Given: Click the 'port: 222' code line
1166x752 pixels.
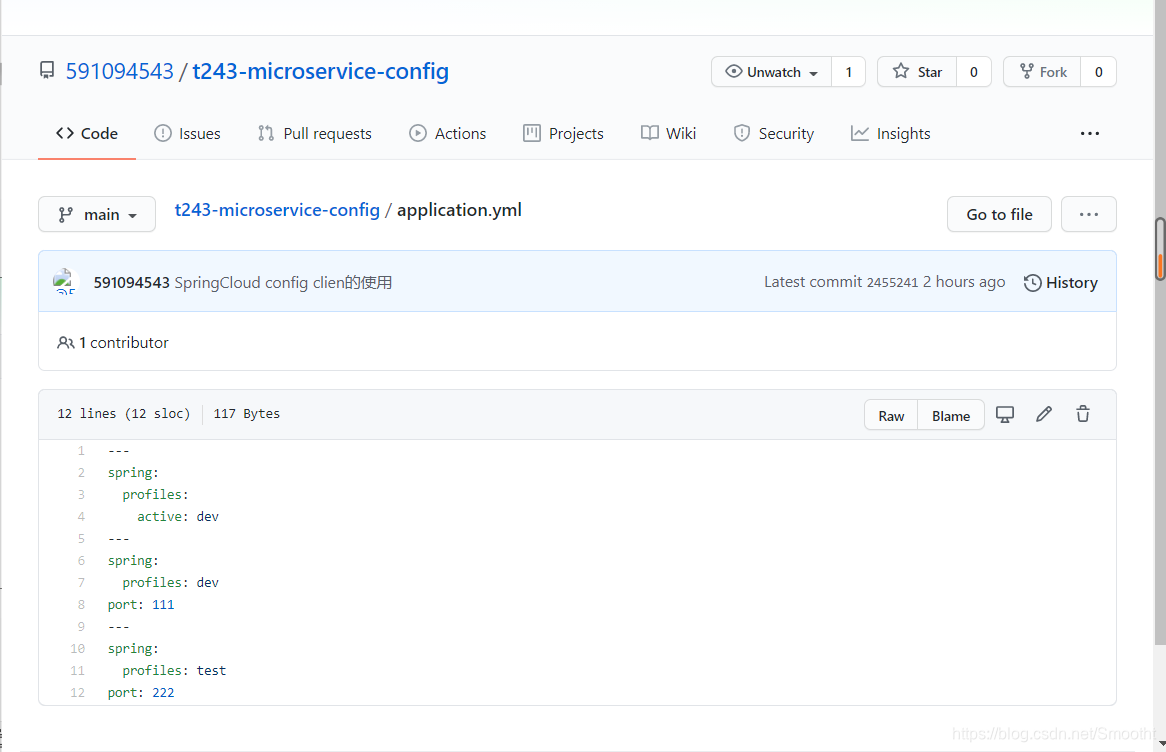Looking at the screenshot, I should (141, 692).
